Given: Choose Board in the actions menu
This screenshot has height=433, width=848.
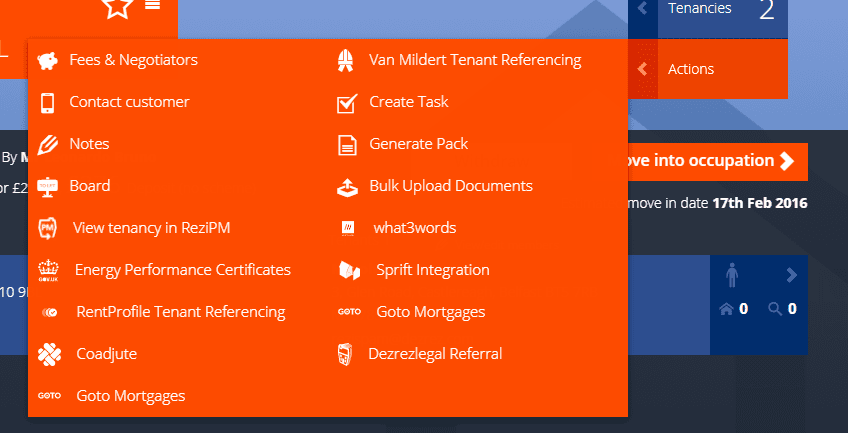Looking at the screenshot, I should [90, 186].
